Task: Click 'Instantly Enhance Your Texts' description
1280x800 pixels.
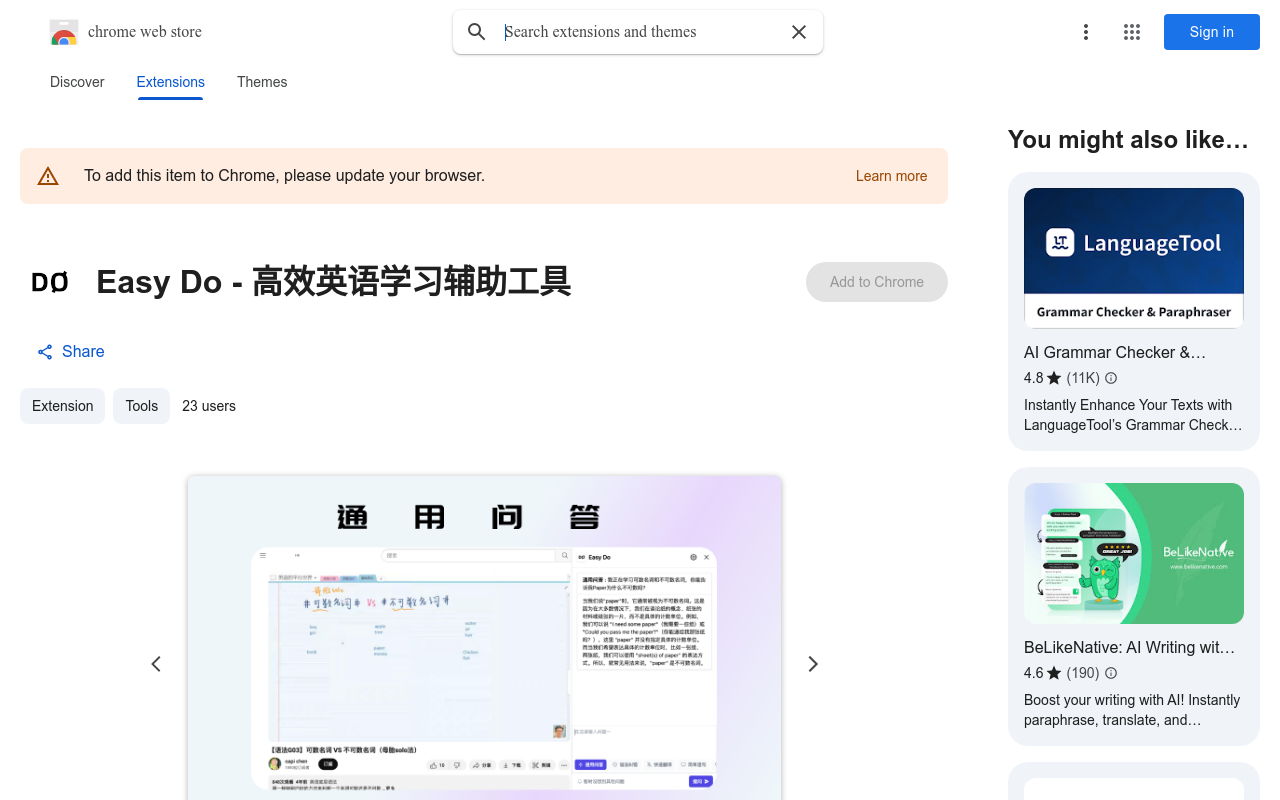Action: click(x=1133, y=415)
